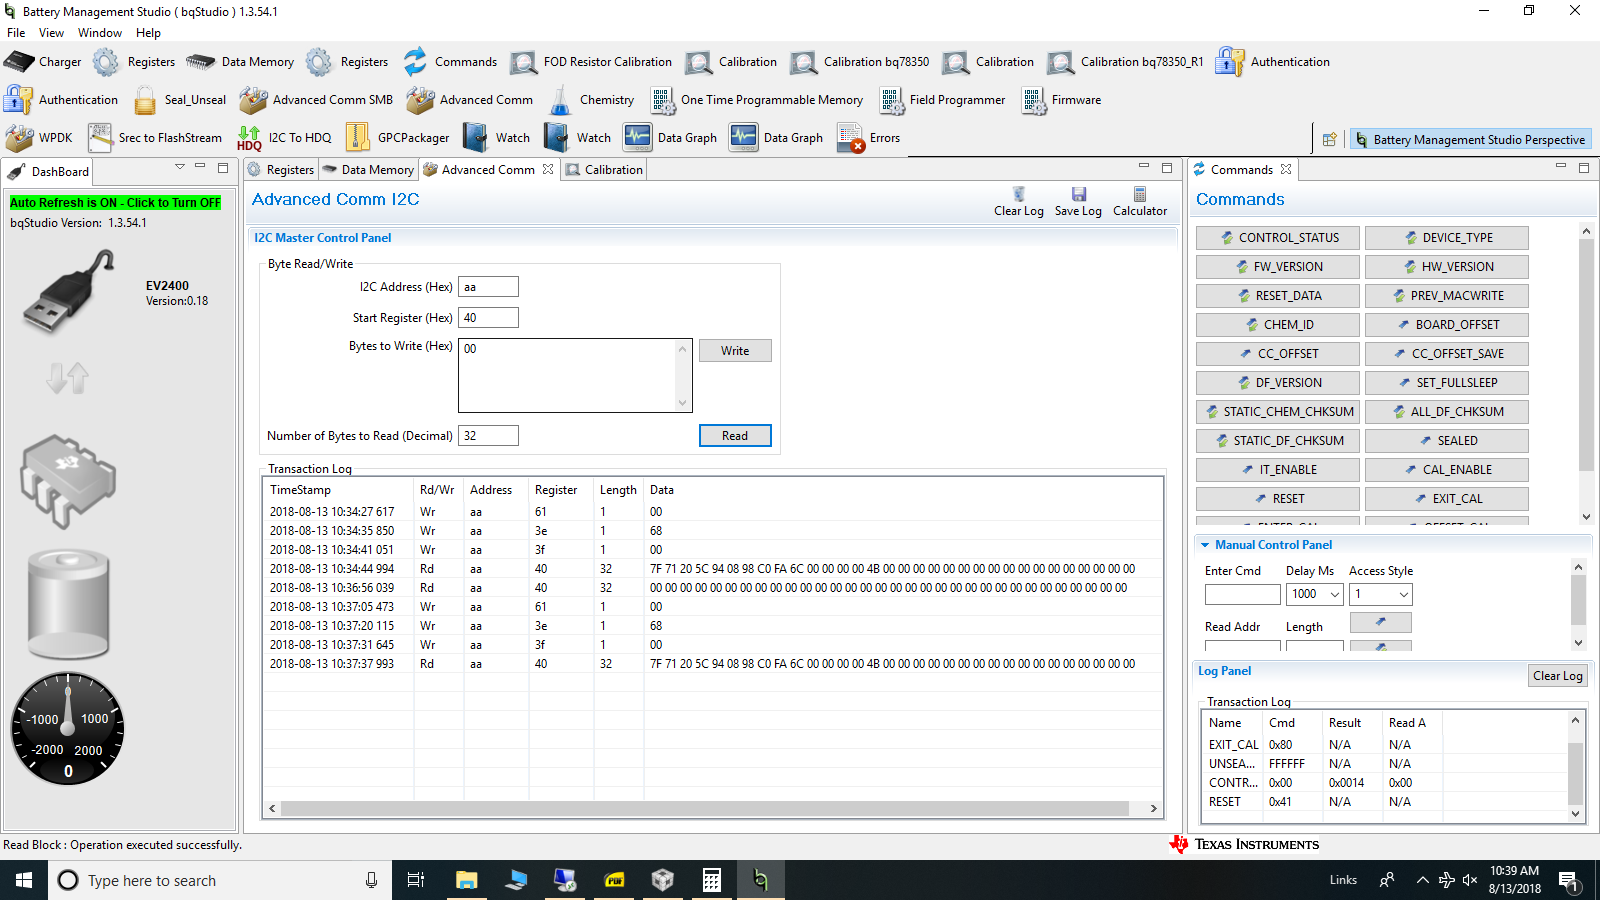The height and width of the screenshot is (900, 1600).
Task: Send the DEVICE_TYPE command
Action: 1447,238
